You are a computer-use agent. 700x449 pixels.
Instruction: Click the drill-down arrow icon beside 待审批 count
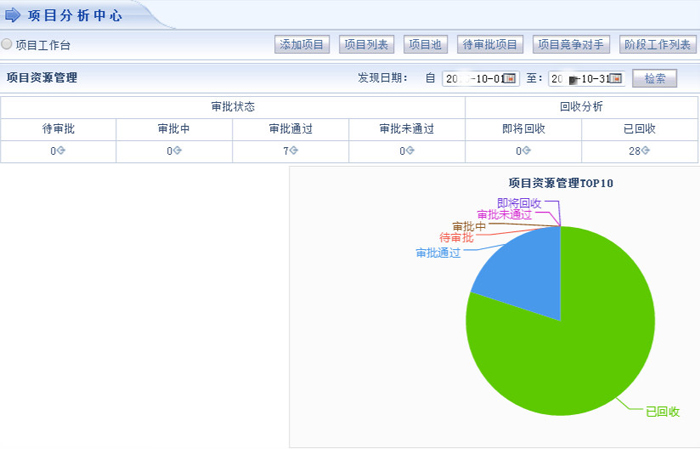pos(62,151)
